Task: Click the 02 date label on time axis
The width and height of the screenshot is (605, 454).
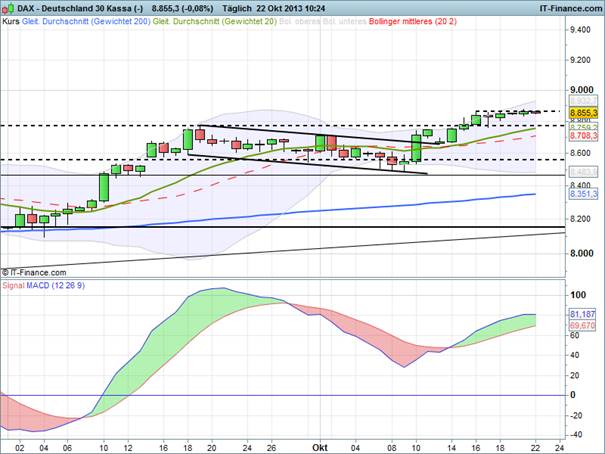Action: 20,448
